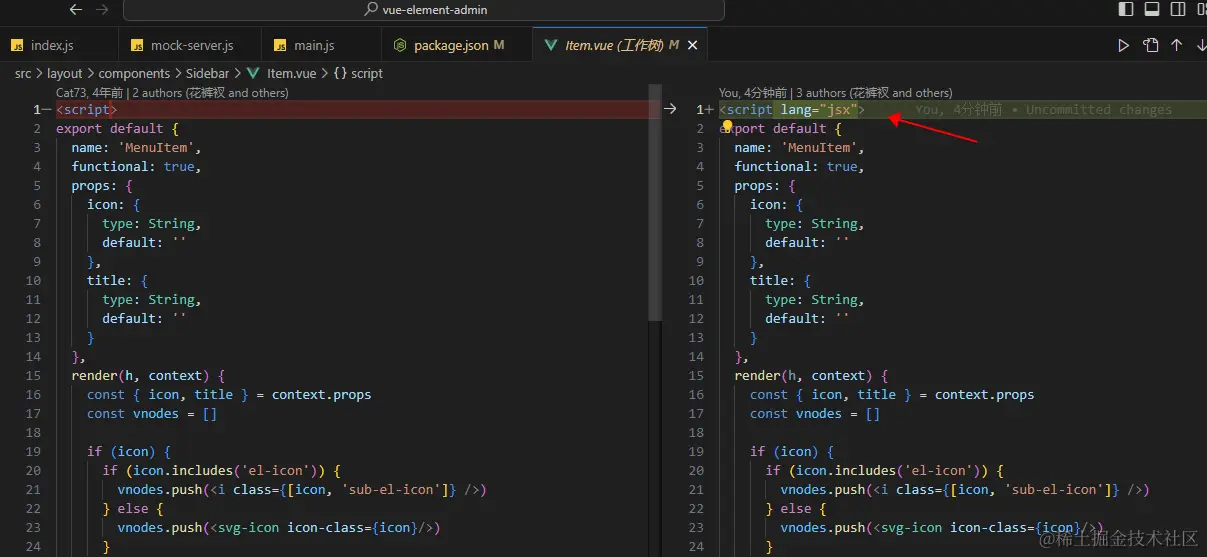Open the Sidebar breadcrumb segment
This screenshot has width=1207, height=557.
click(x=207, y=73)
